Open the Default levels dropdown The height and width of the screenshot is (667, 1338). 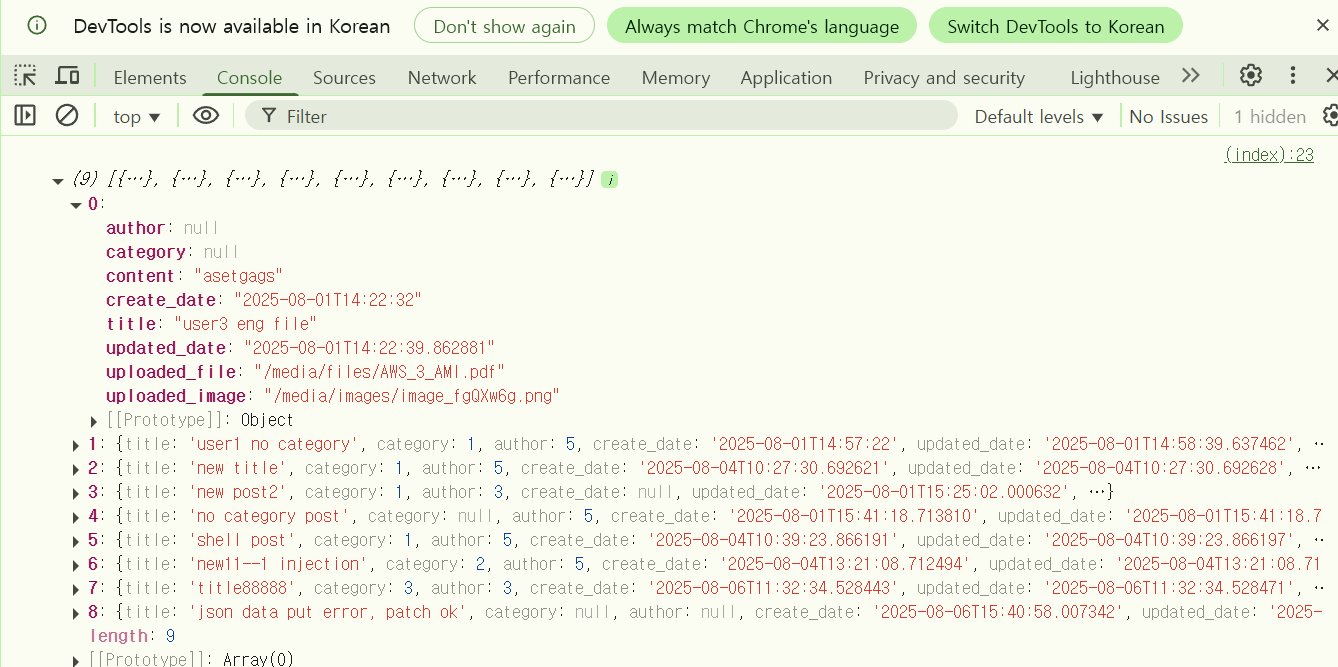pyautogui.click(x=1038, y=117)
